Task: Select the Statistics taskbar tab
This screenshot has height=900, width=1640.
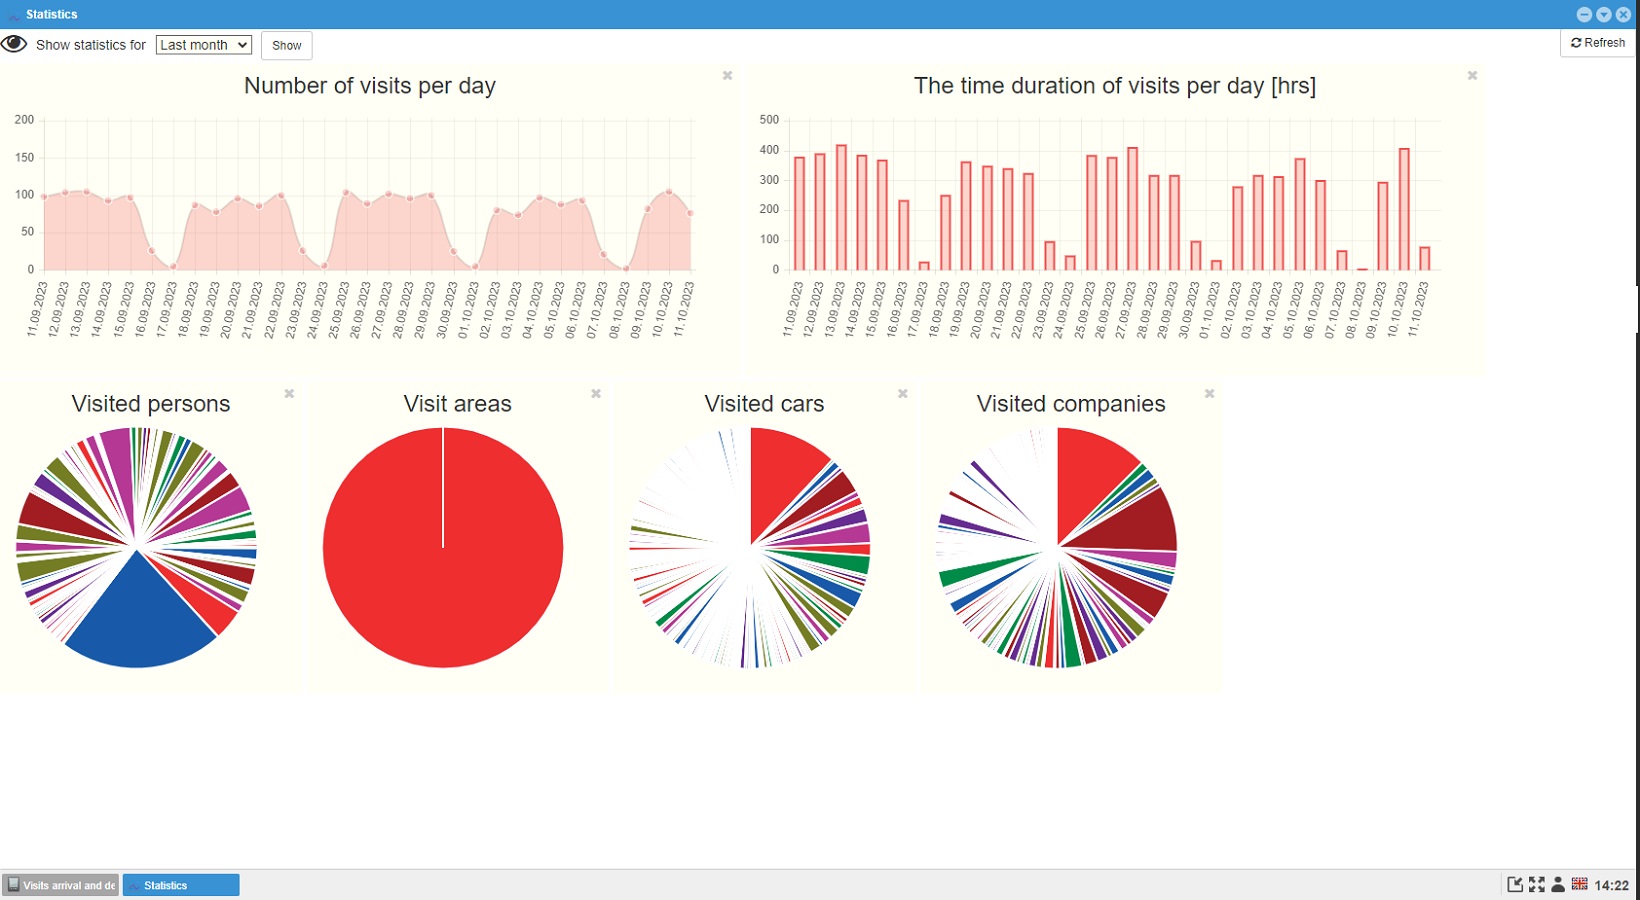Action: 181,885
